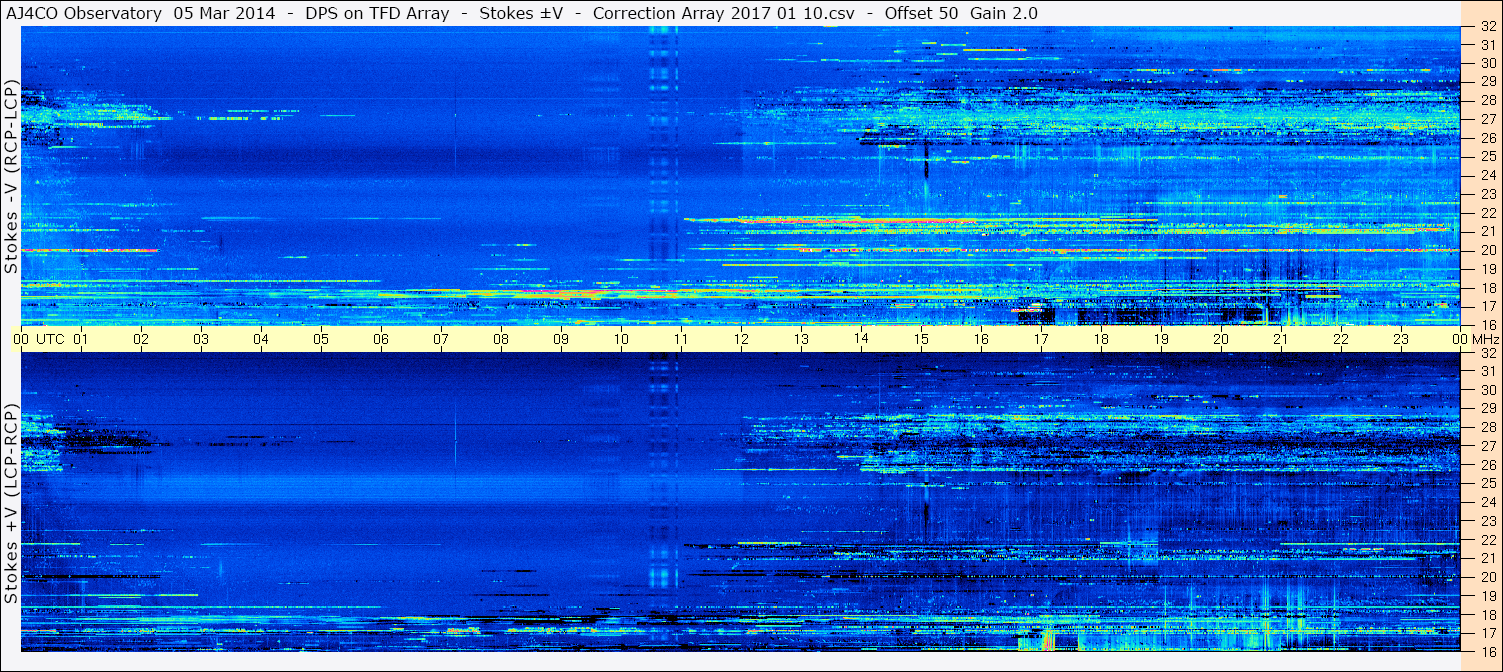The height and width of the screenshot is (672, 1503).
Task: Click the '00 UTC' time axis label
Action: click(x=38, y=339)
